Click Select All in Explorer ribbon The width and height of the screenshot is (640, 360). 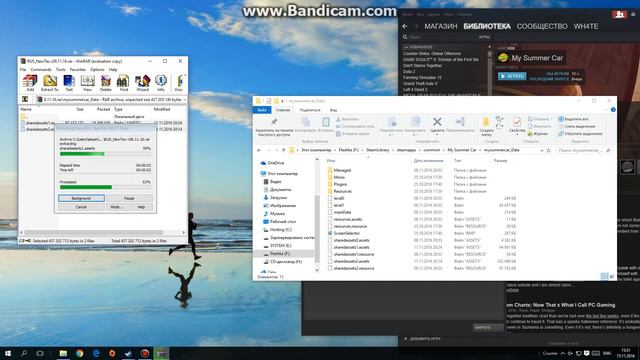(573, 119)
